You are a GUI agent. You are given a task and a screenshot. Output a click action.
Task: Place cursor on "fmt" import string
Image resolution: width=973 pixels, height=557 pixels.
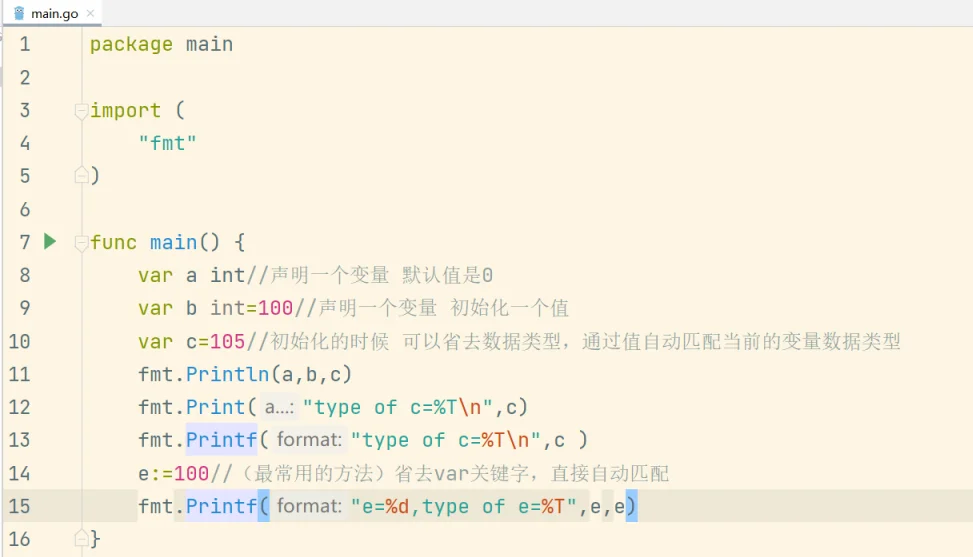coord(168,143)
